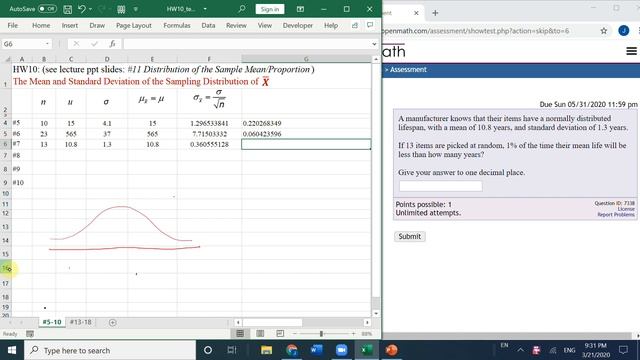Click the Cancel X icon in formula bar
Screen dimensions: 640x360
(76, 44)
